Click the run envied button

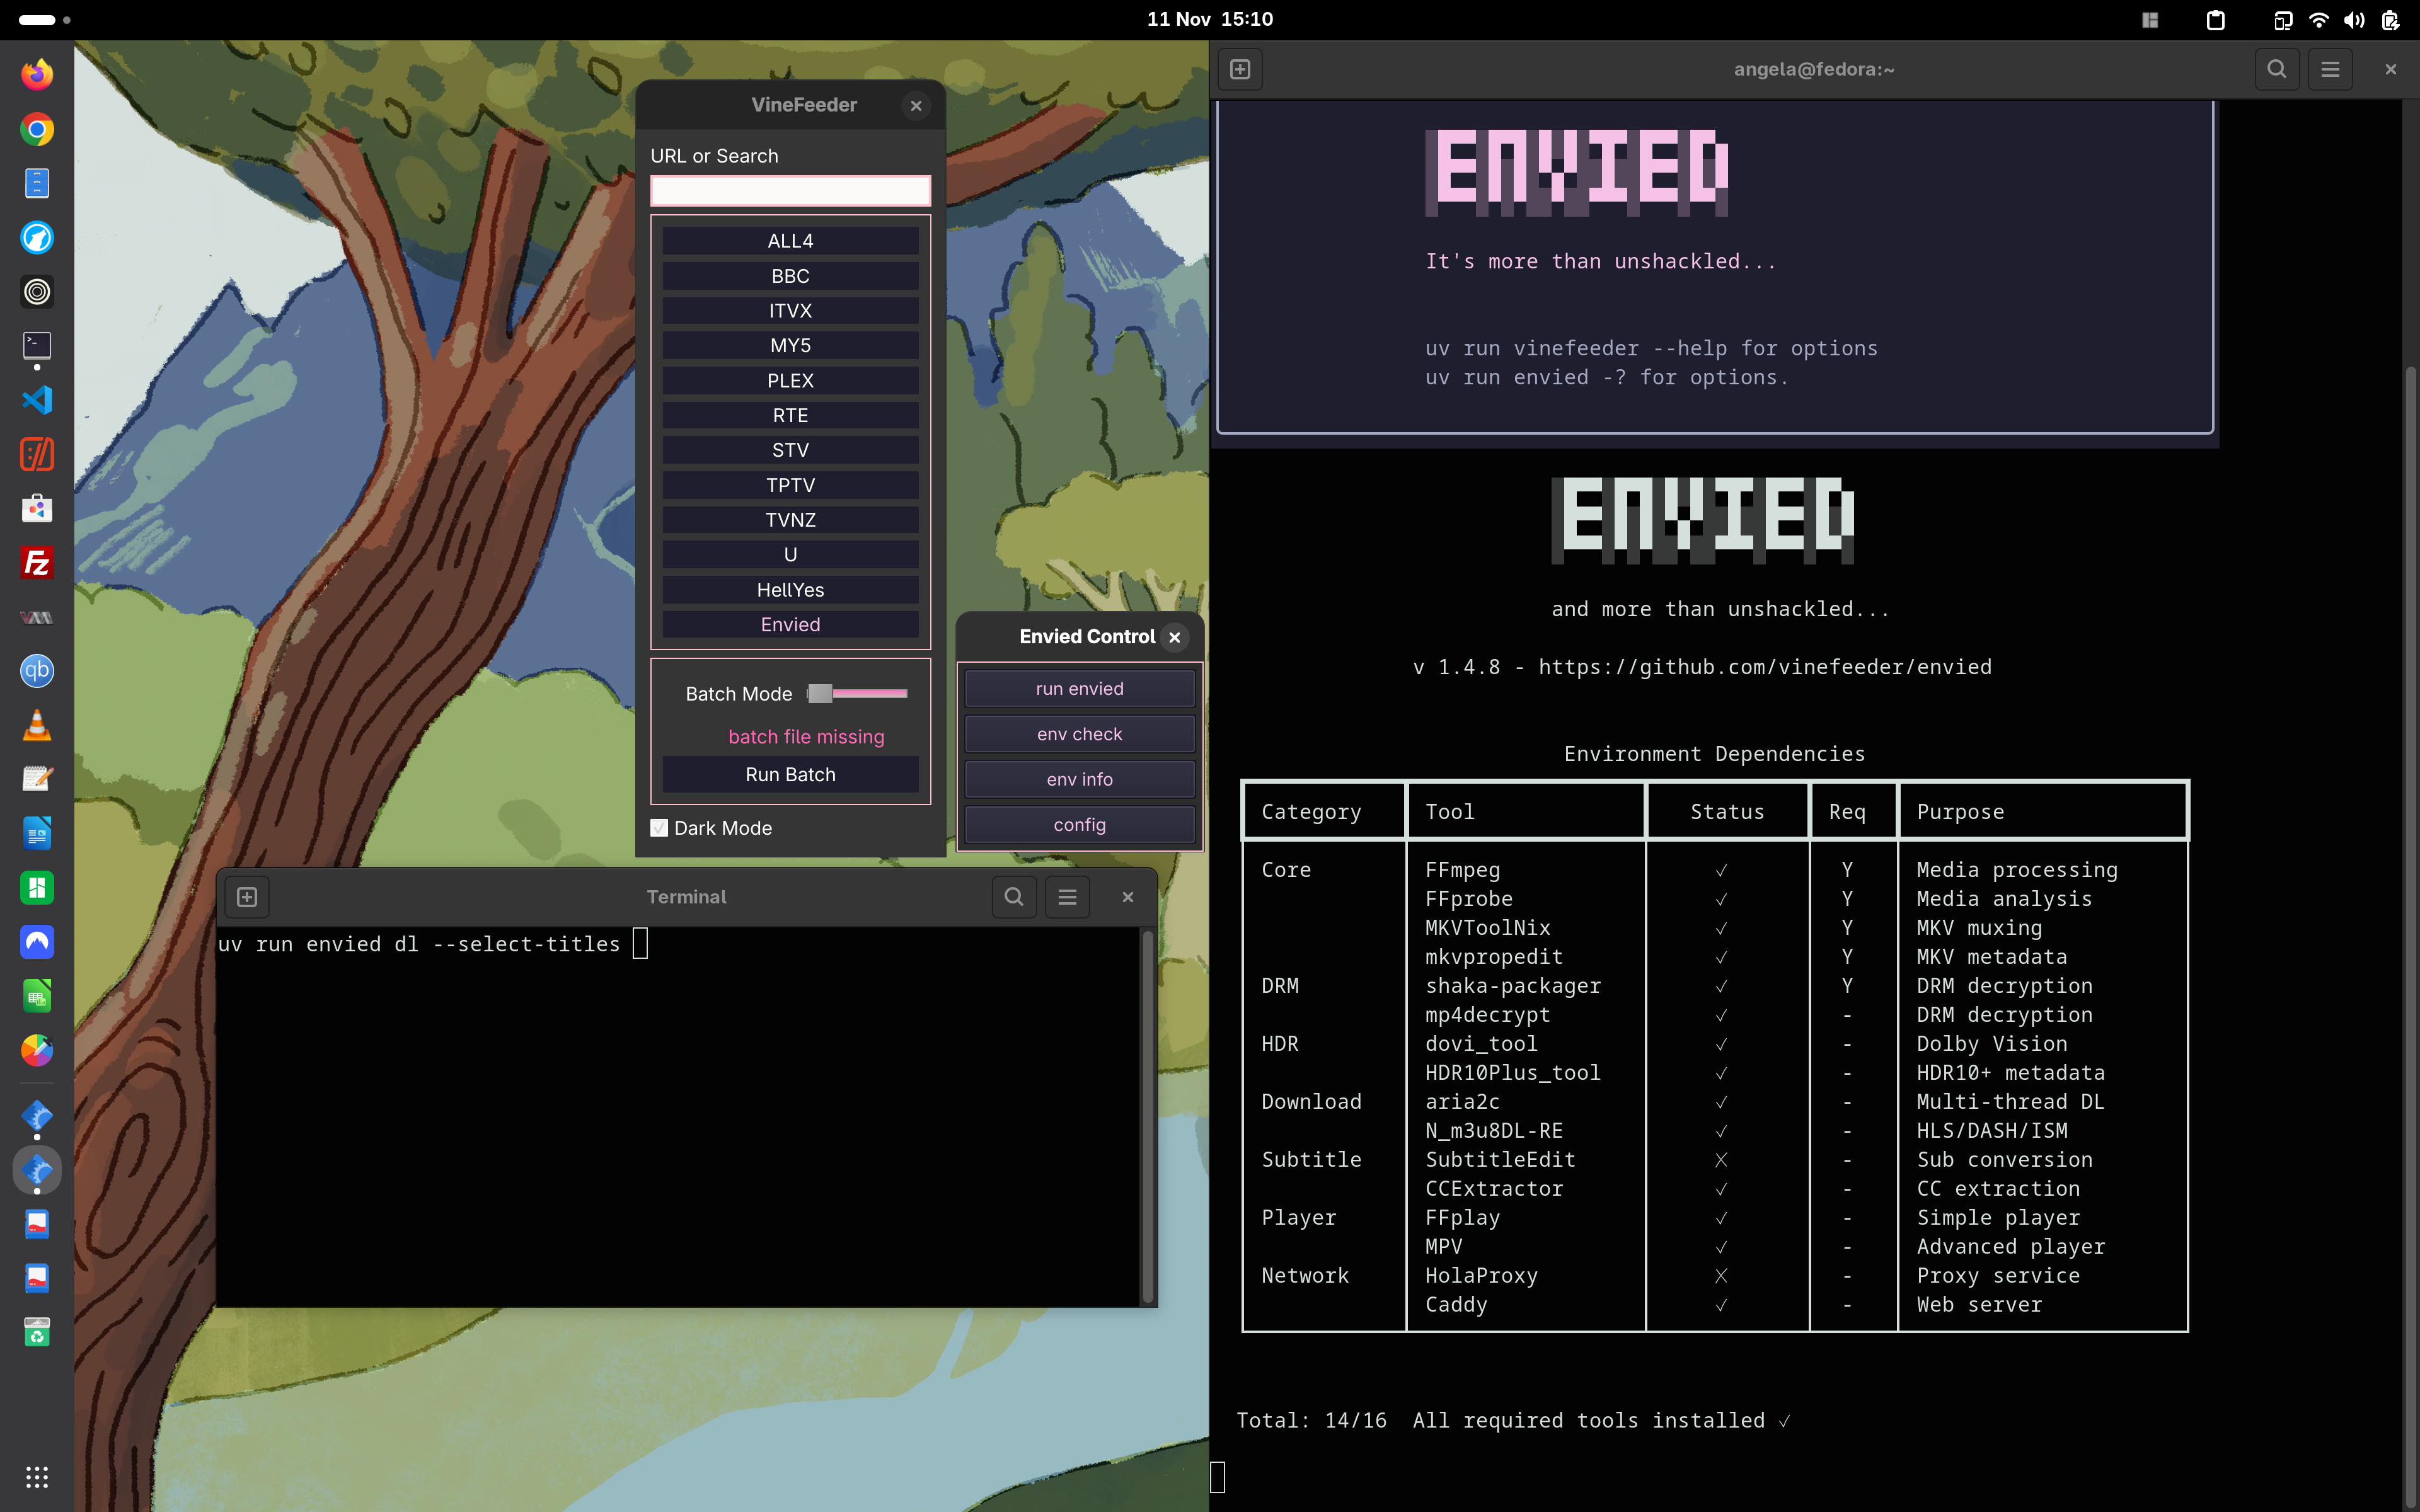tap(1079, 689)
